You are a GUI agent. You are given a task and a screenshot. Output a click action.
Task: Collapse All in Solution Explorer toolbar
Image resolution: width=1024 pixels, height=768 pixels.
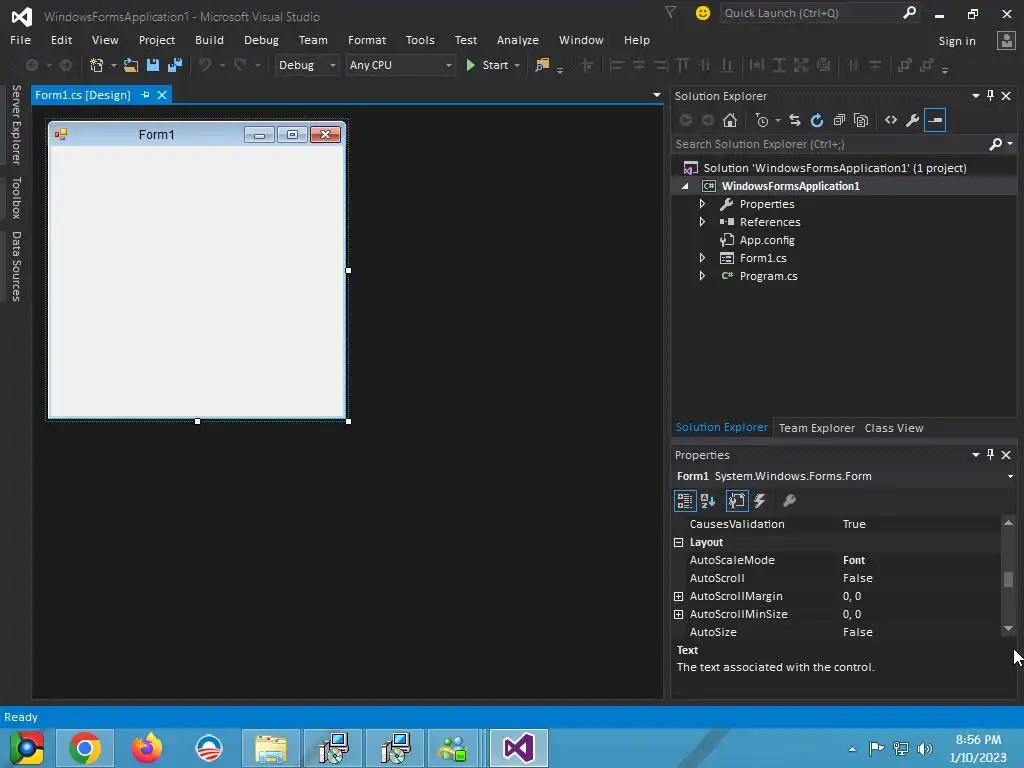(x=839, y=120)
